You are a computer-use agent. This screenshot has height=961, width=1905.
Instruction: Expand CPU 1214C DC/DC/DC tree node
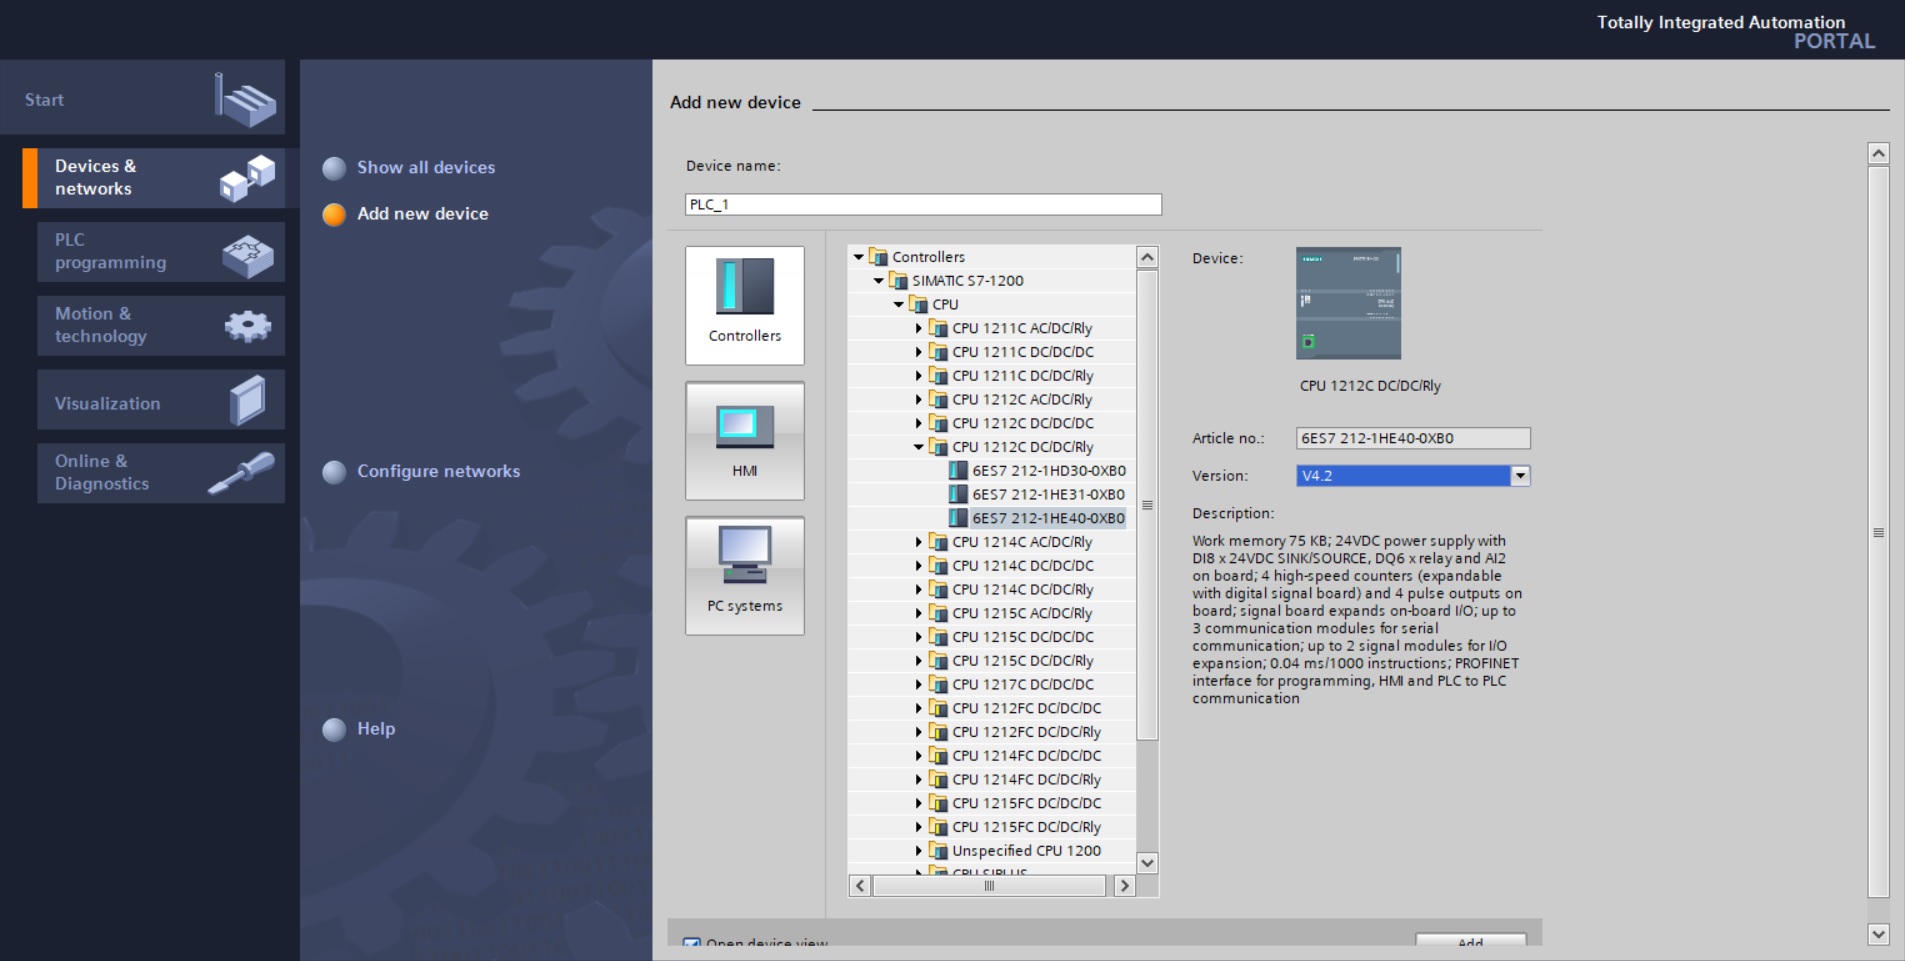point(918,566)
